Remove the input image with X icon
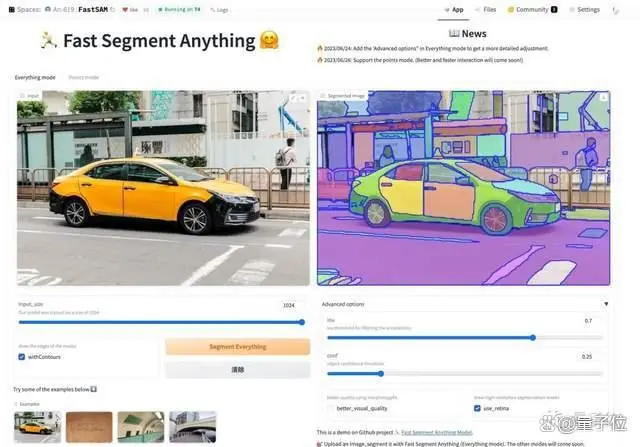The width and height of the screenshot is (640, 447). point(302,98)
